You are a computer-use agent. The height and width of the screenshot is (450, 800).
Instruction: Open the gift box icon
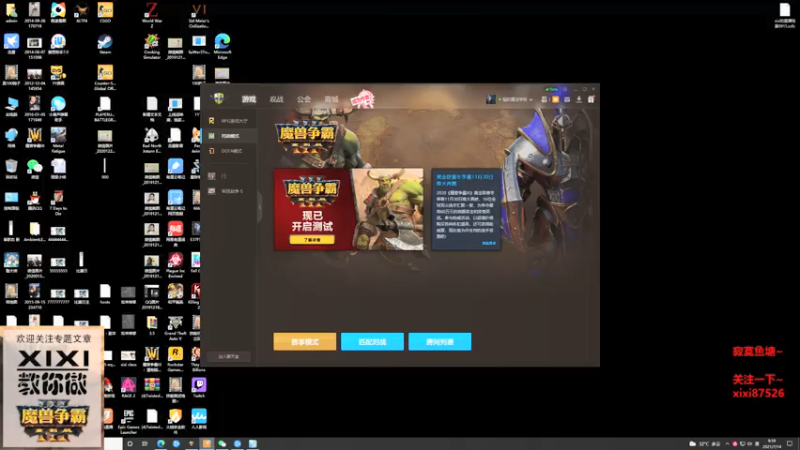coord(591,100)
